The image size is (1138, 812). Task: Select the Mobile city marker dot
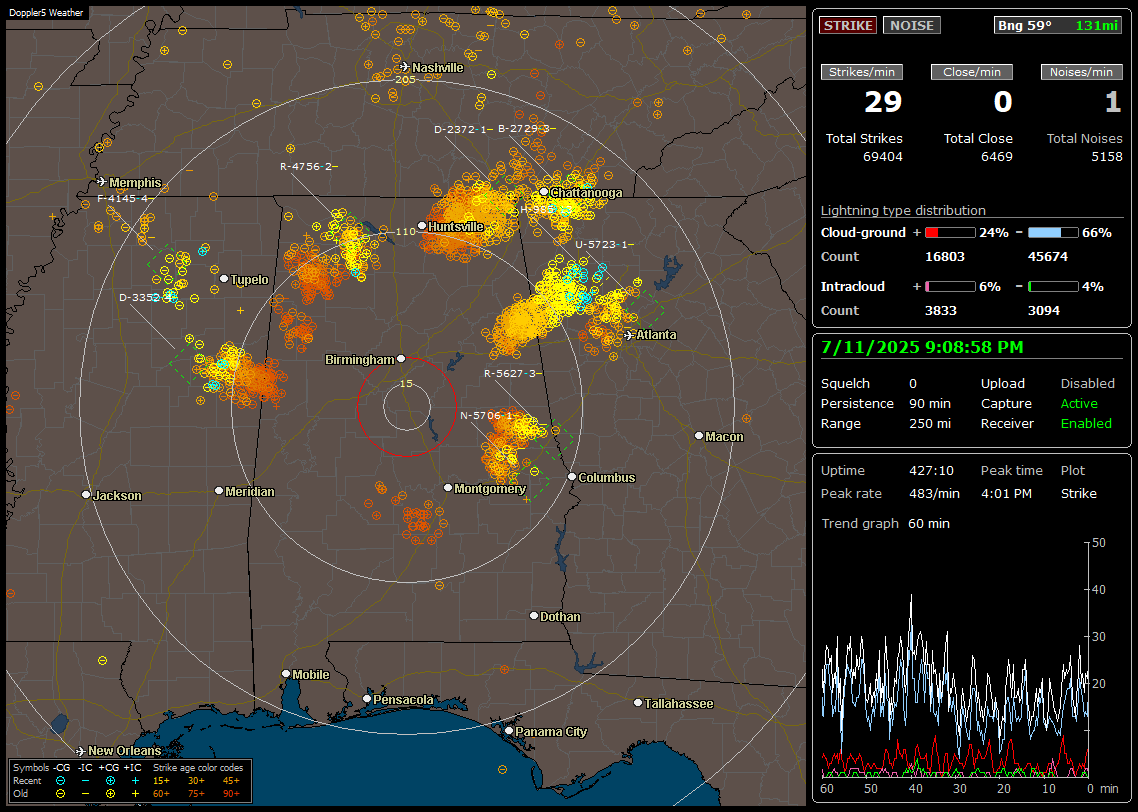pyautogui.click(x=286, y=673)
